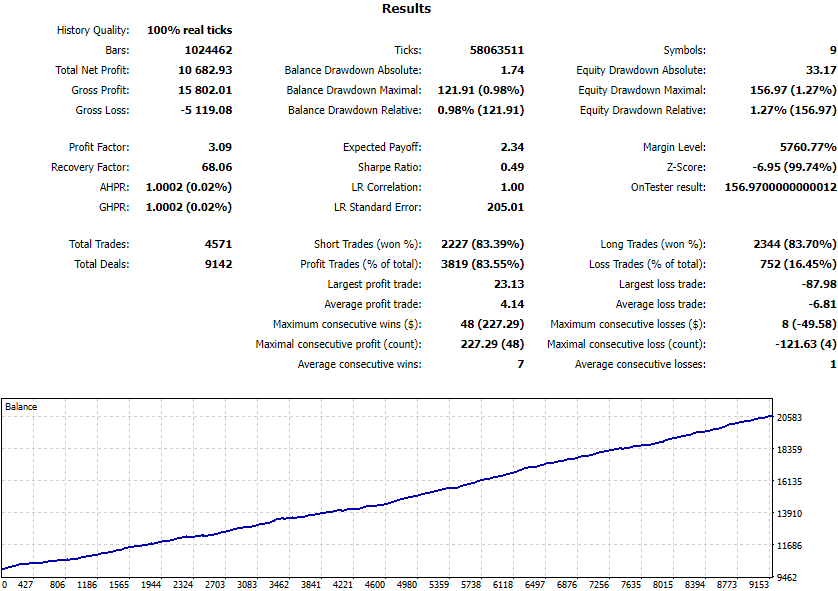The height and width of the screenshot is (591, 838).
Task: Select Largest profit trade value 23.13
Action: (x=509, y=284)
